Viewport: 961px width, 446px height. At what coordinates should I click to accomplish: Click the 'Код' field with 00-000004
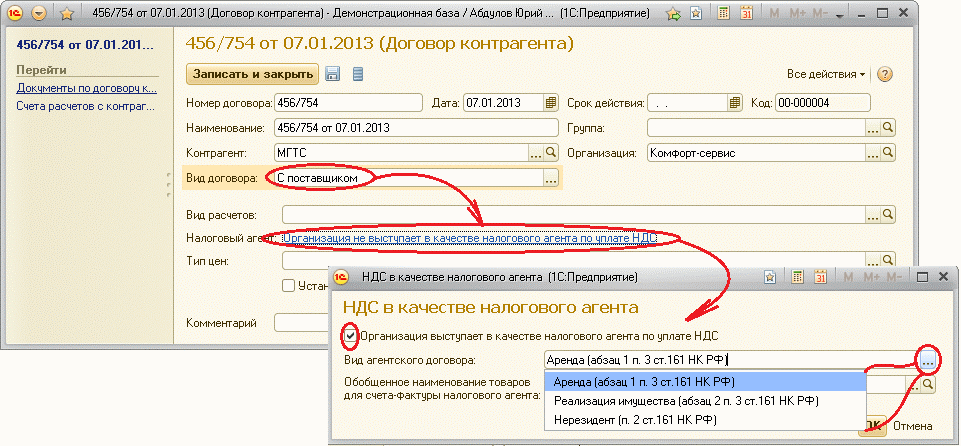(x=822, y=103)
